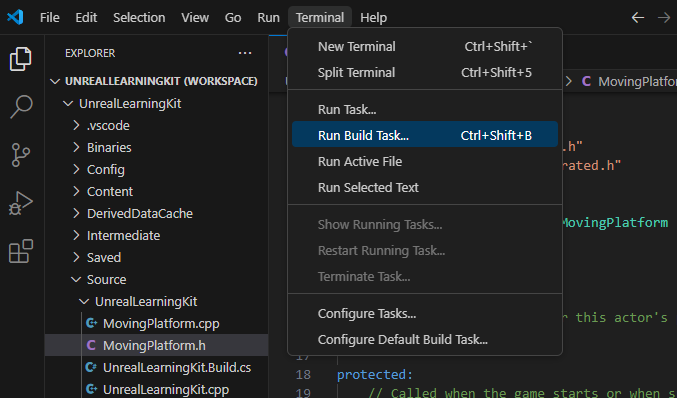677x398 pixels.
Task: Open the View menu
Action: (195, 18)
